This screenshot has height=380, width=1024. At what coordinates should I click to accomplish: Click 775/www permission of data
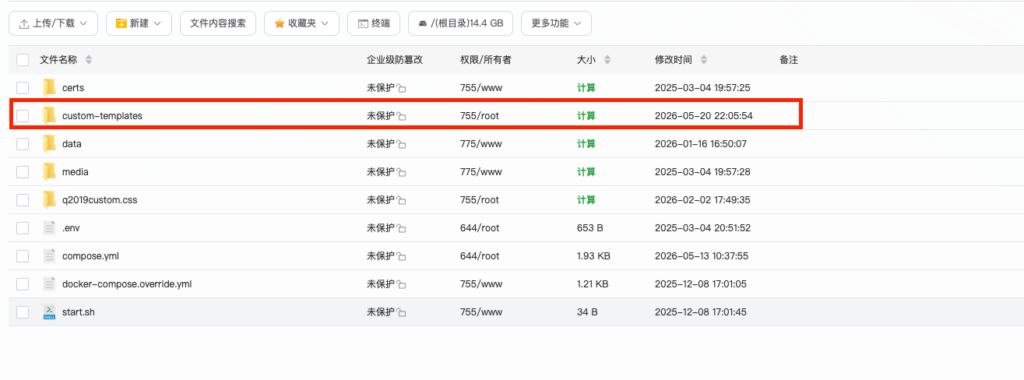[x=481, y=144]
